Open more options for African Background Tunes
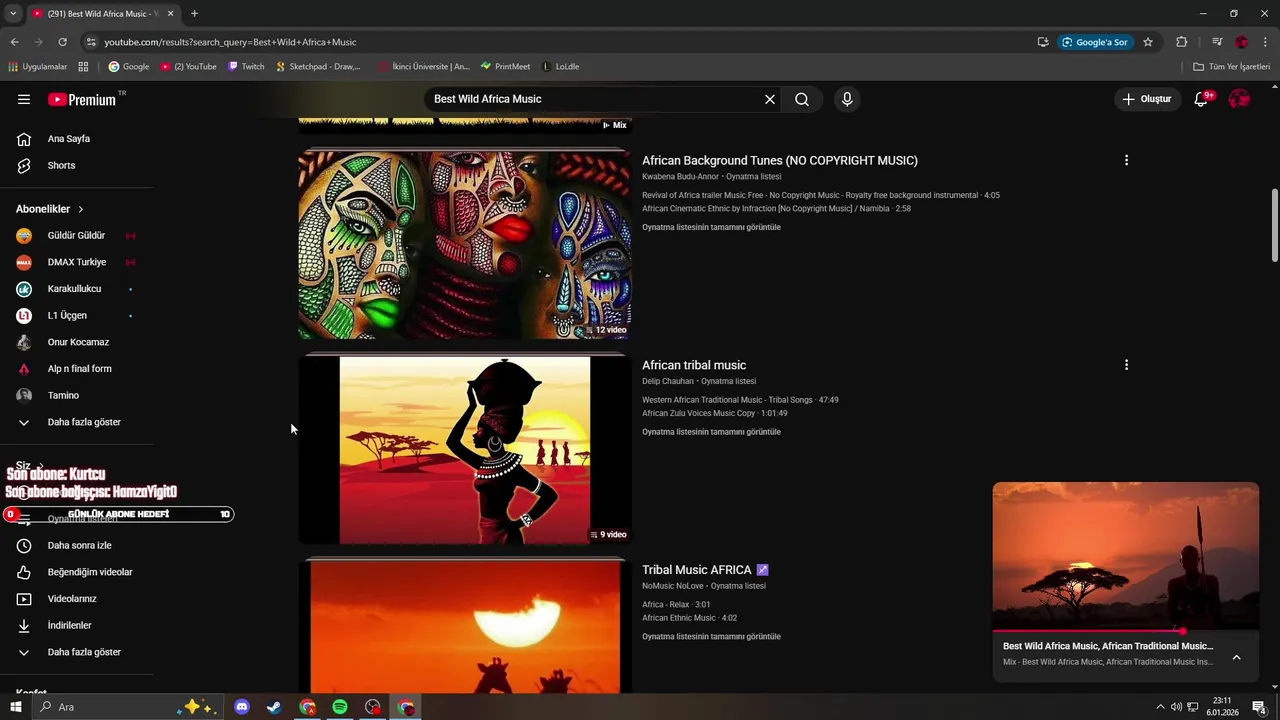The width and height of the screenshot is (1280, 720). [x=1126, y=160]
